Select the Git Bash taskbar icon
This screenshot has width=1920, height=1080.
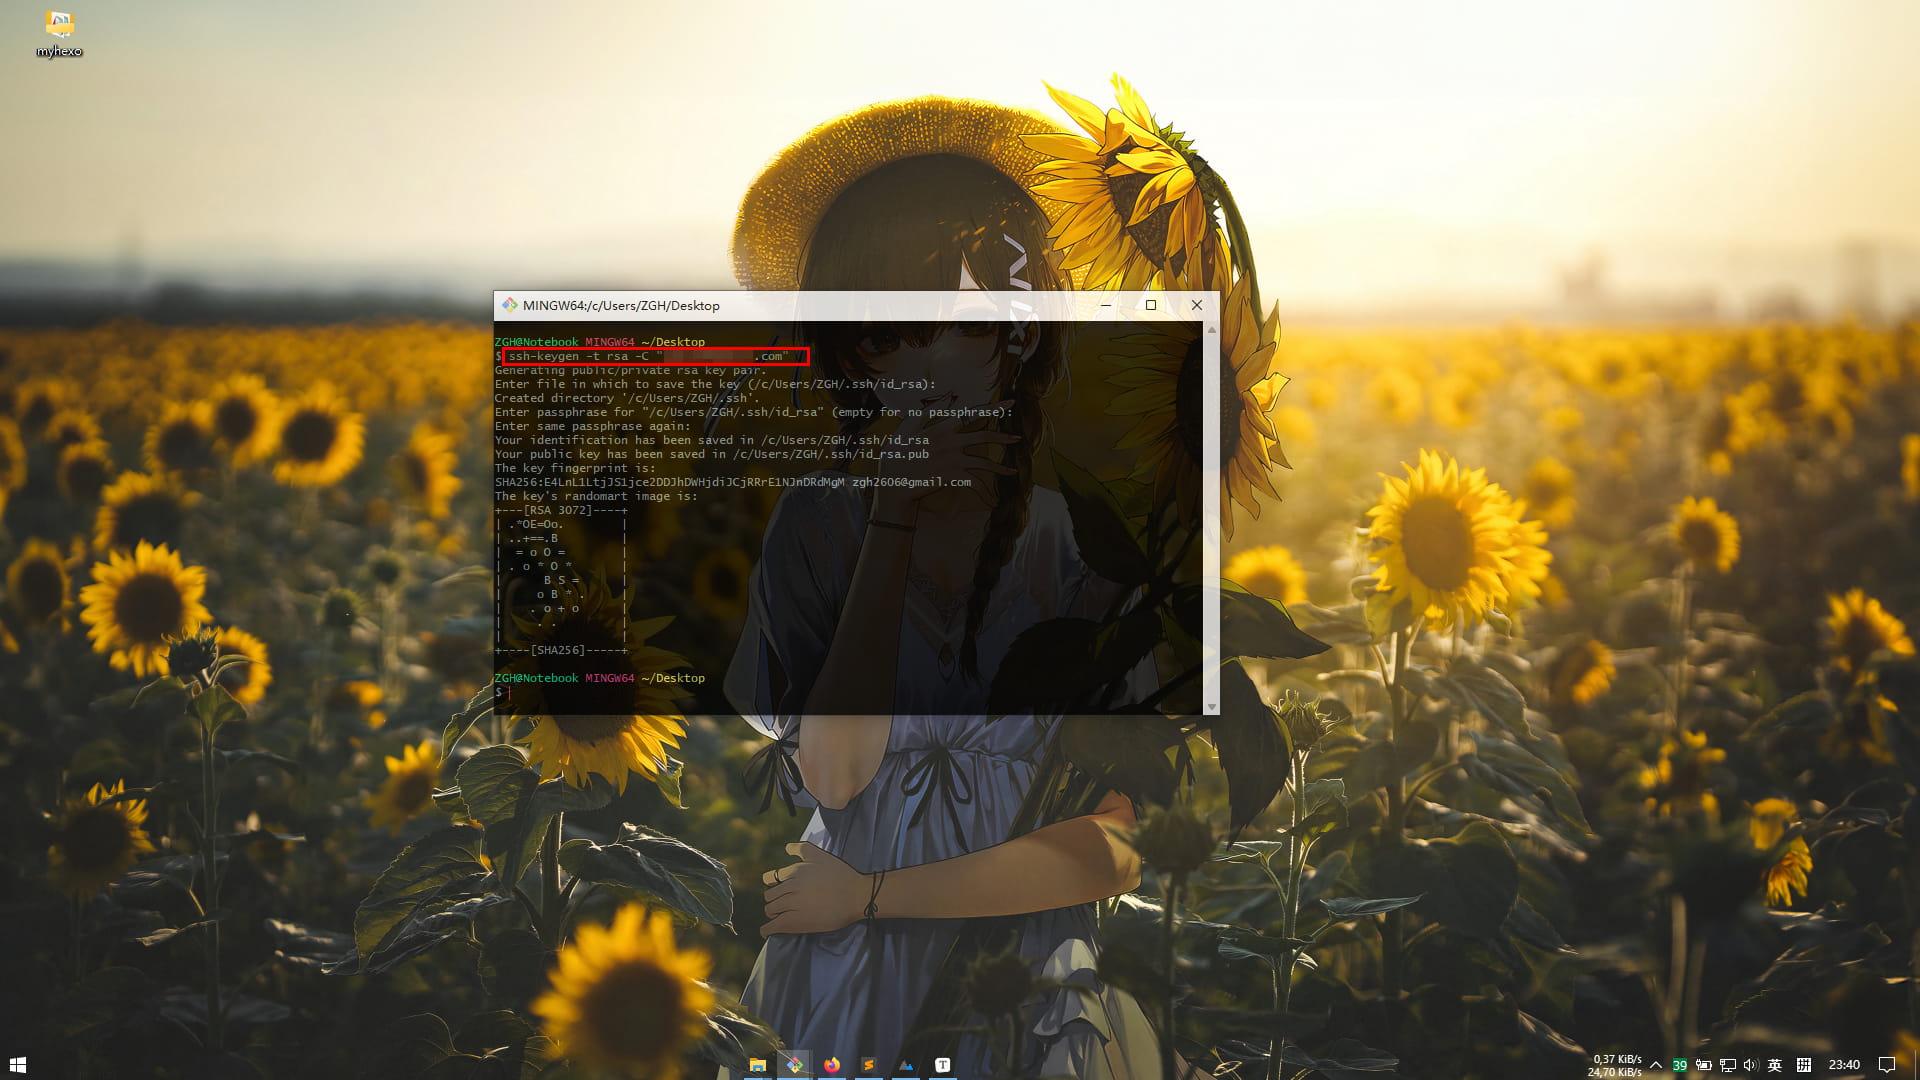(x=795, y=1065)
